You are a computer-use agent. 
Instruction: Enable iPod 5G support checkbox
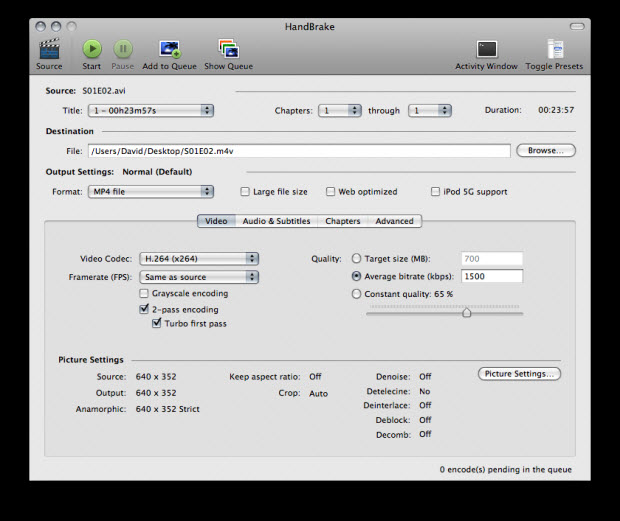pyautogui.click(x=435, y=192)
